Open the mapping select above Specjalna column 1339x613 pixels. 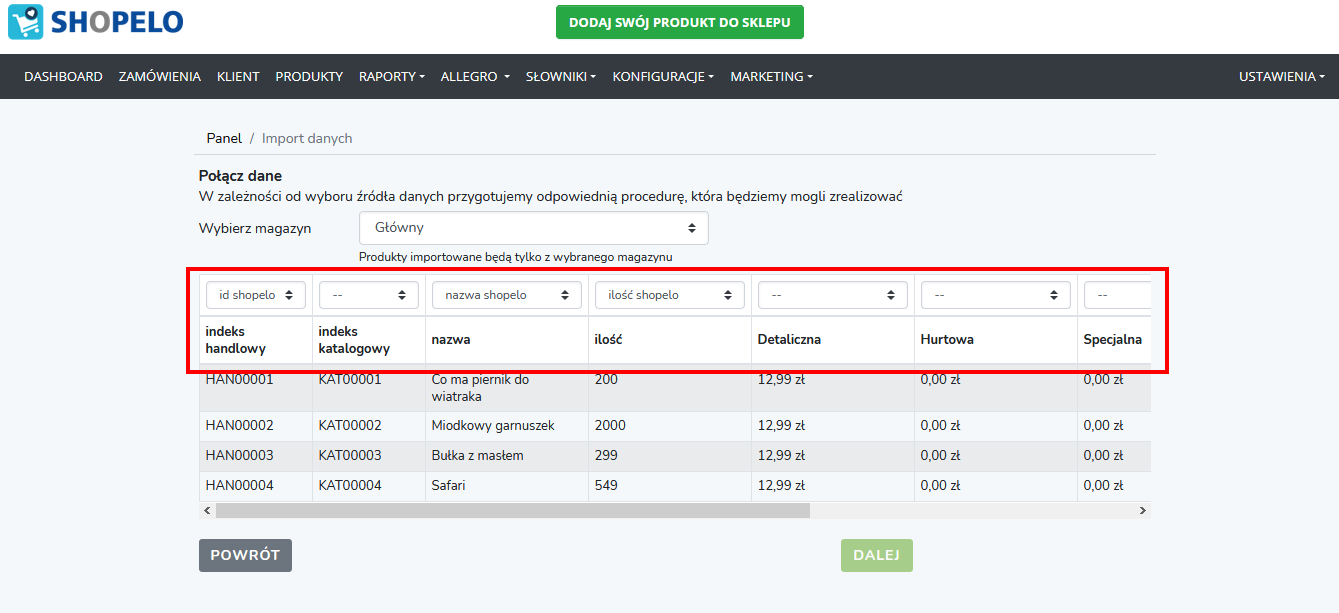click(x=1117, y=295)
